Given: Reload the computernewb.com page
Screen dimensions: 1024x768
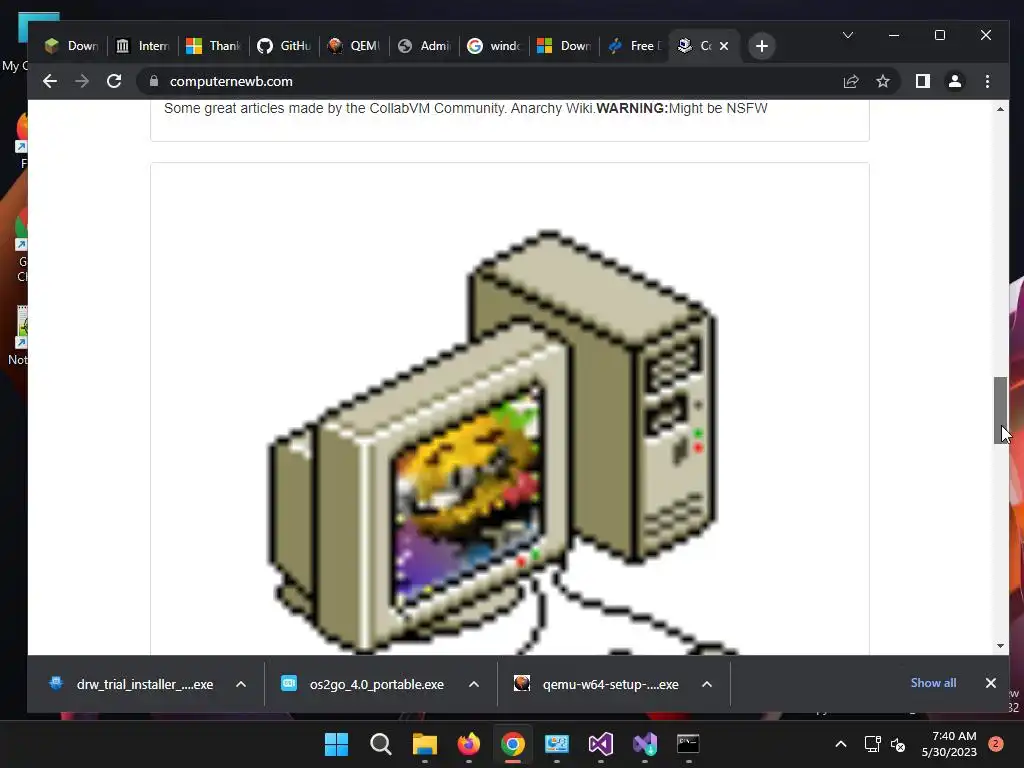Looking at the screenshot, I should pyautogui.click(x=114, y=81).
